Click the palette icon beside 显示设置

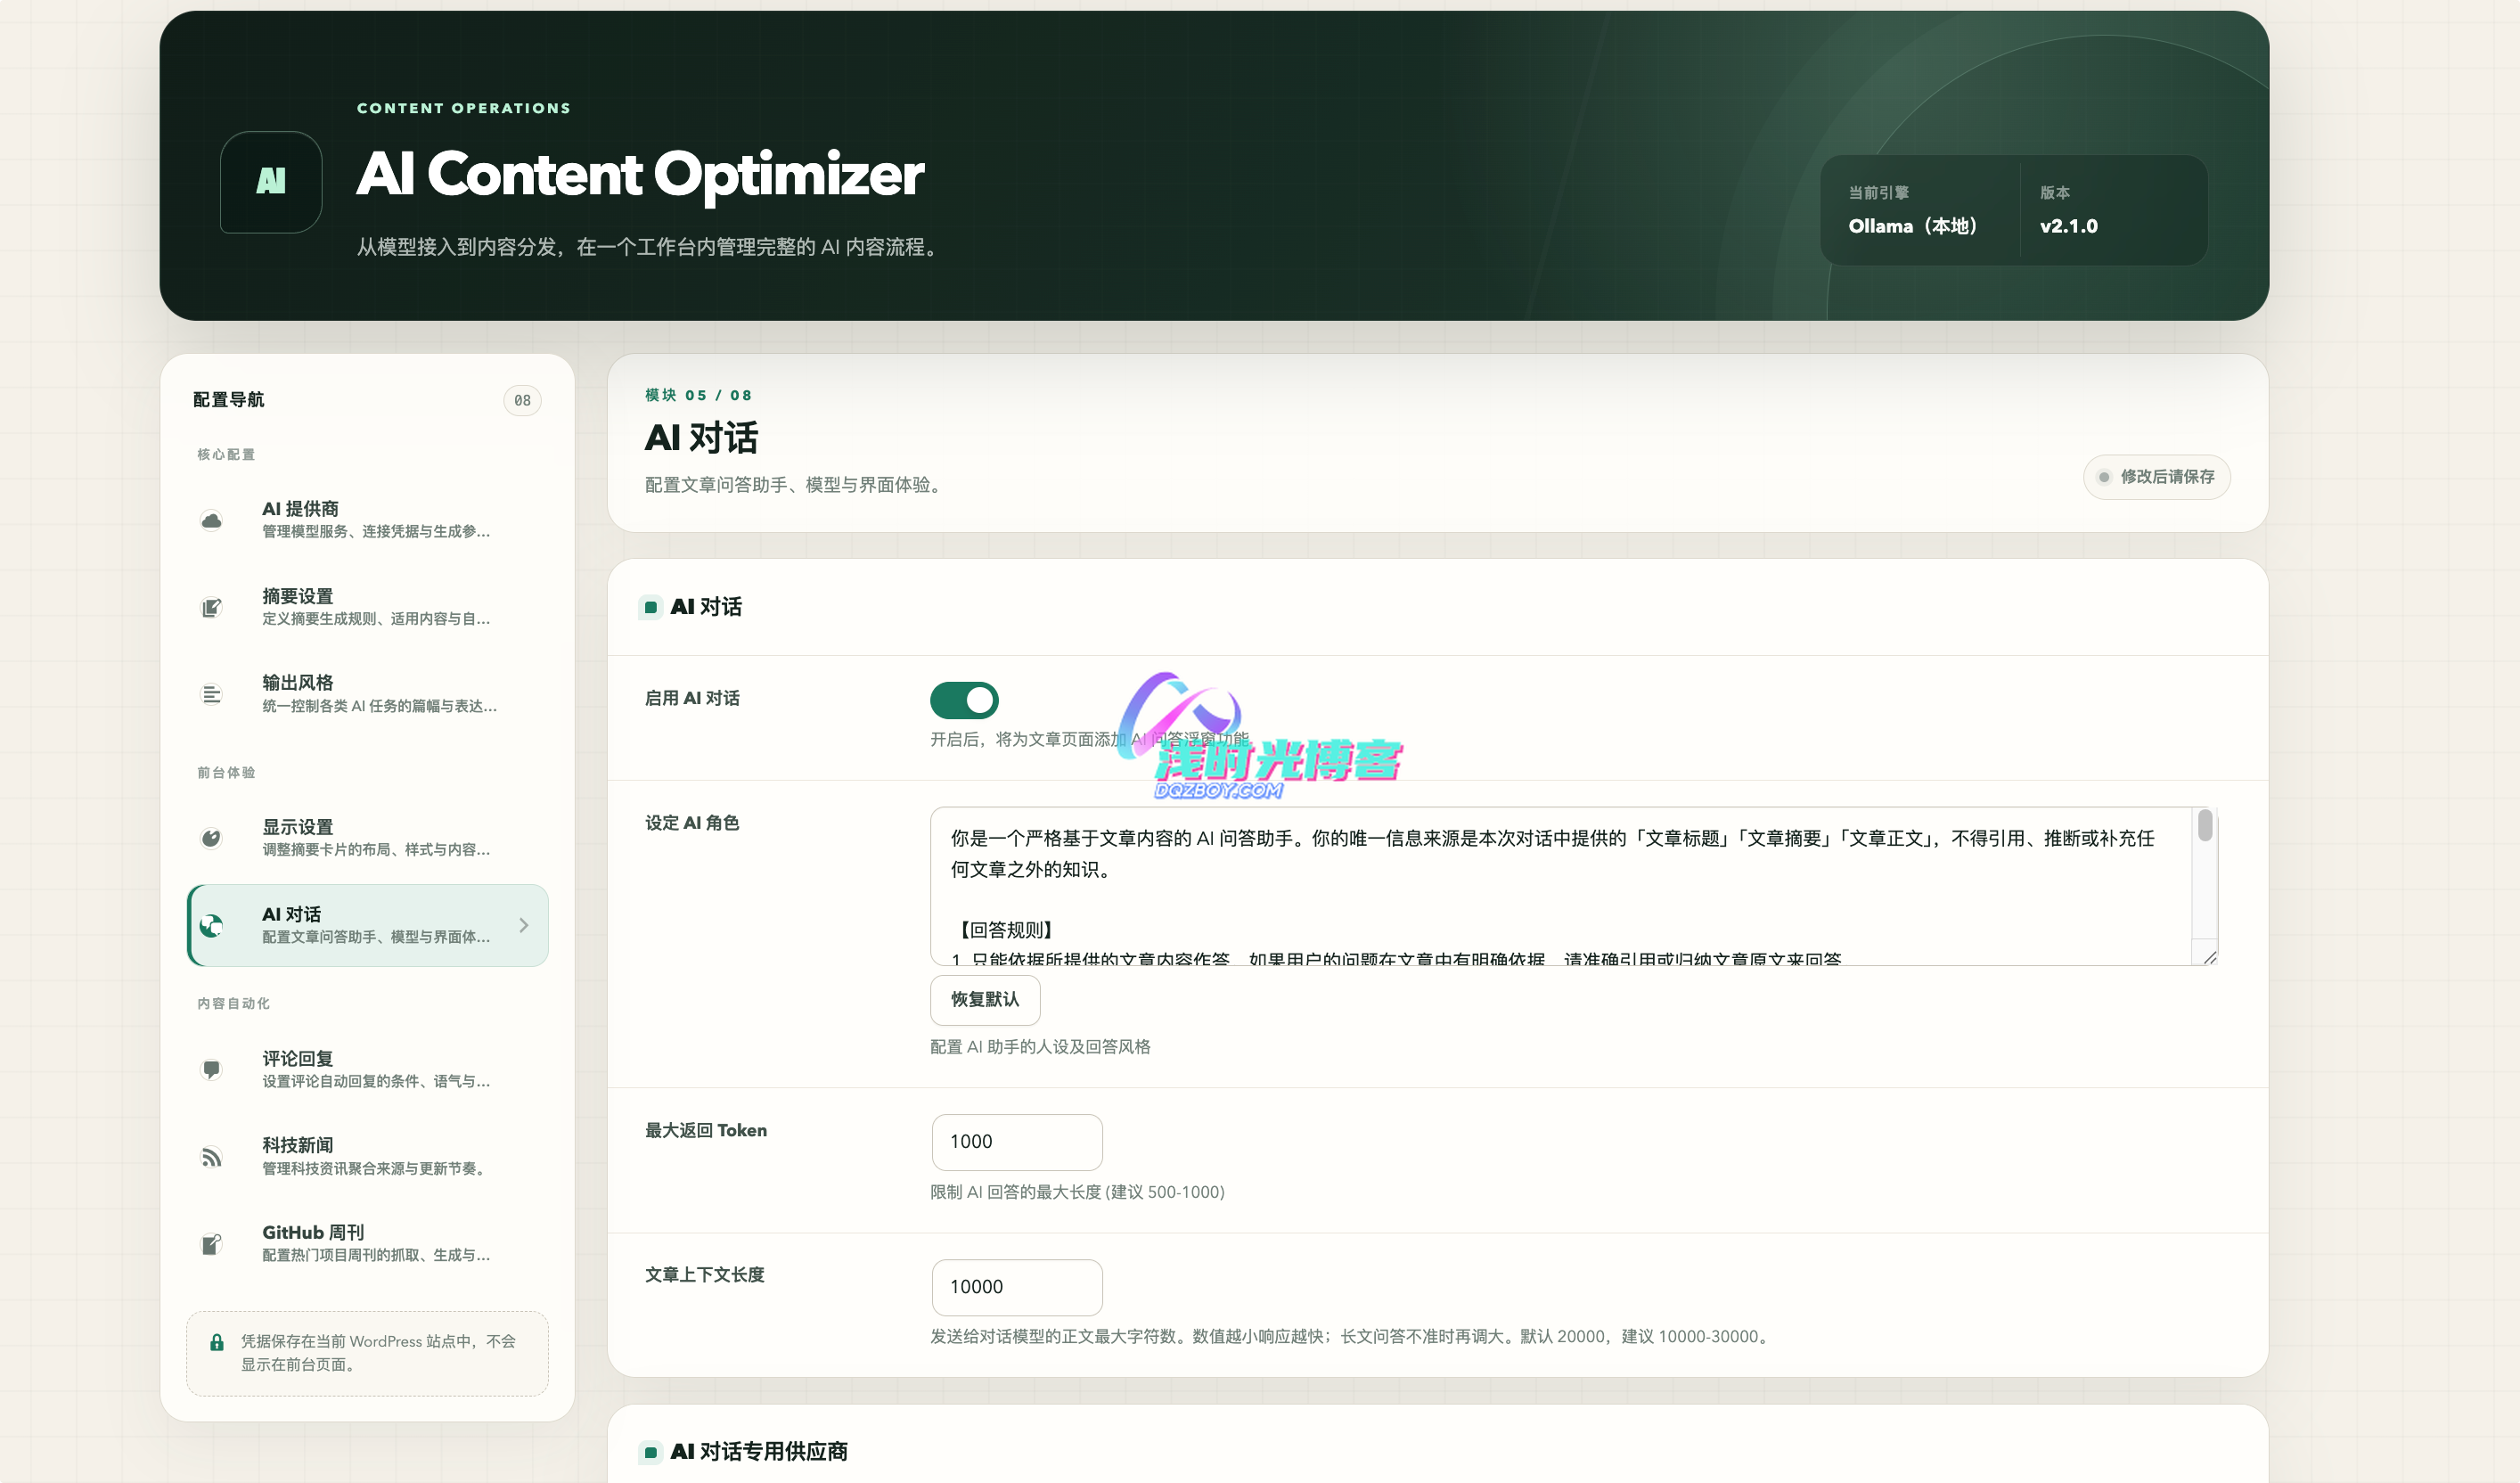click(211, 838)
